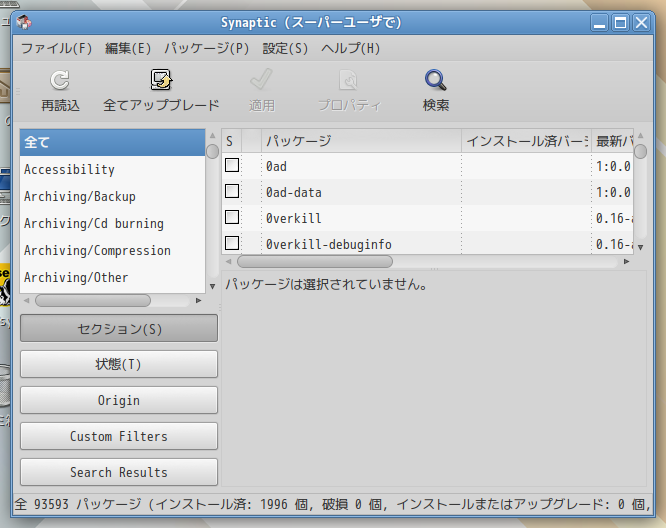Select the 0ad-data package name
The width and height of the screenshot is (666, 528).
293,192
